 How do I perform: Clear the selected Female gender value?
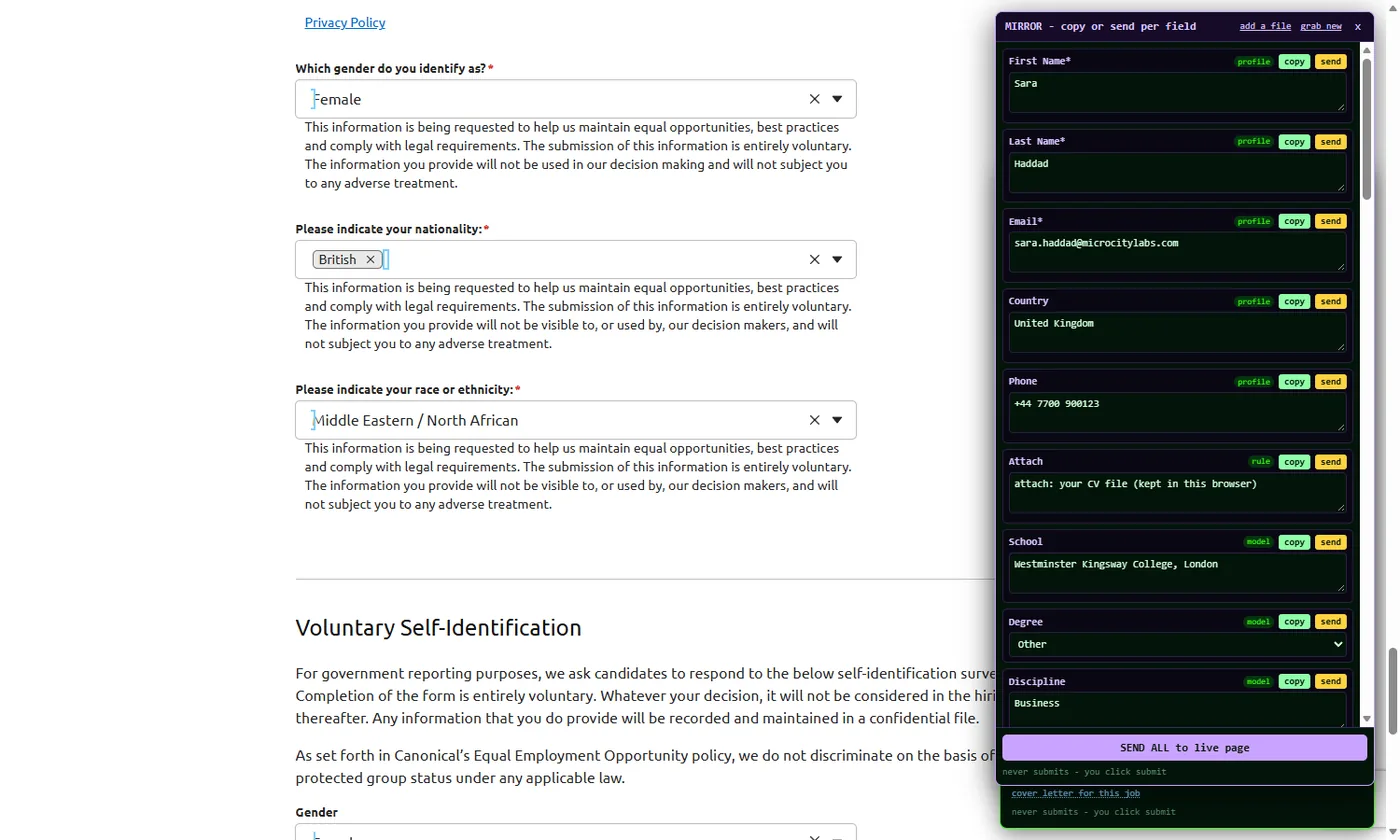pyautogui.click(x=814, y=99)
